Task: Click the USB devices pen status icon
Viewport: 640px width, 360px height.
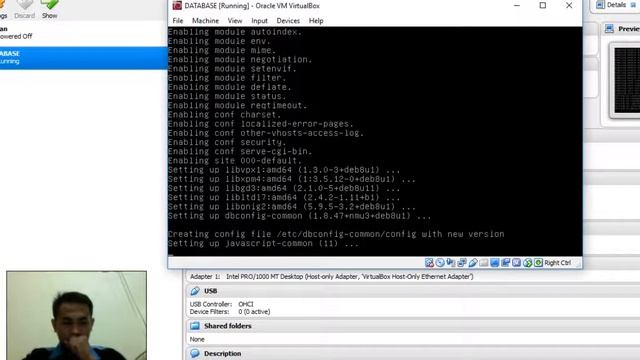Action: pos(473,263)
